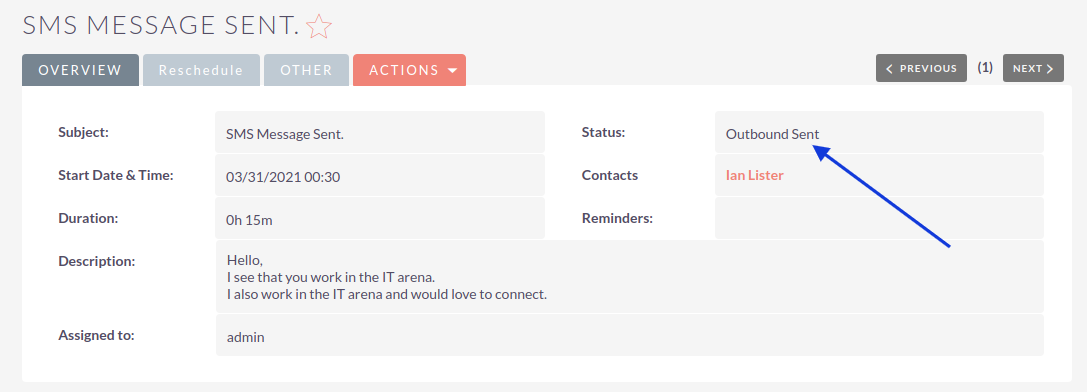This screenshot has height=392, width=1087.
Task: Click the Assigned to admin field
Action: 629,336
